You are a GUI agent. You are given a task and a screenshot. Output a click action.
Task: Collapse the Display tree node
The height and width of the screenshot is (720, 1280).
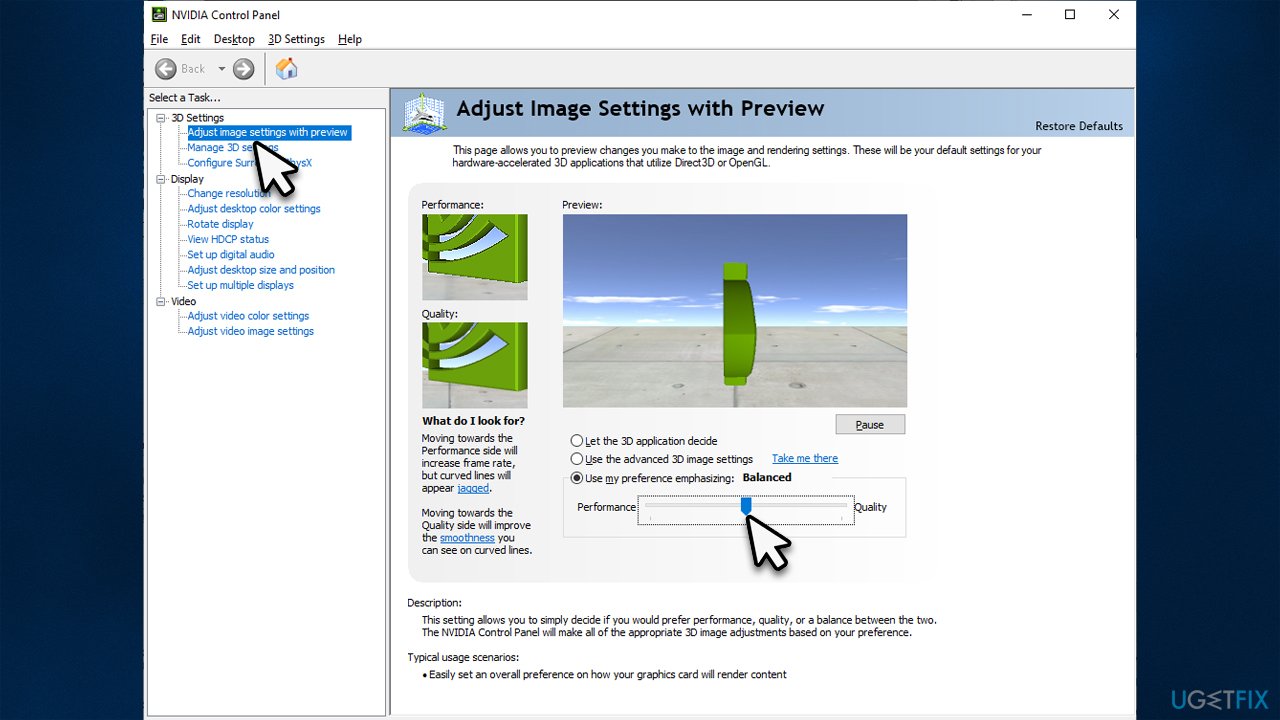(161, 179)
